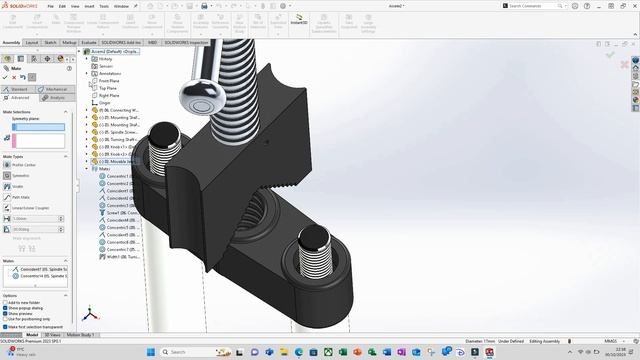Cancel the mate with the red X

[14, 77]
